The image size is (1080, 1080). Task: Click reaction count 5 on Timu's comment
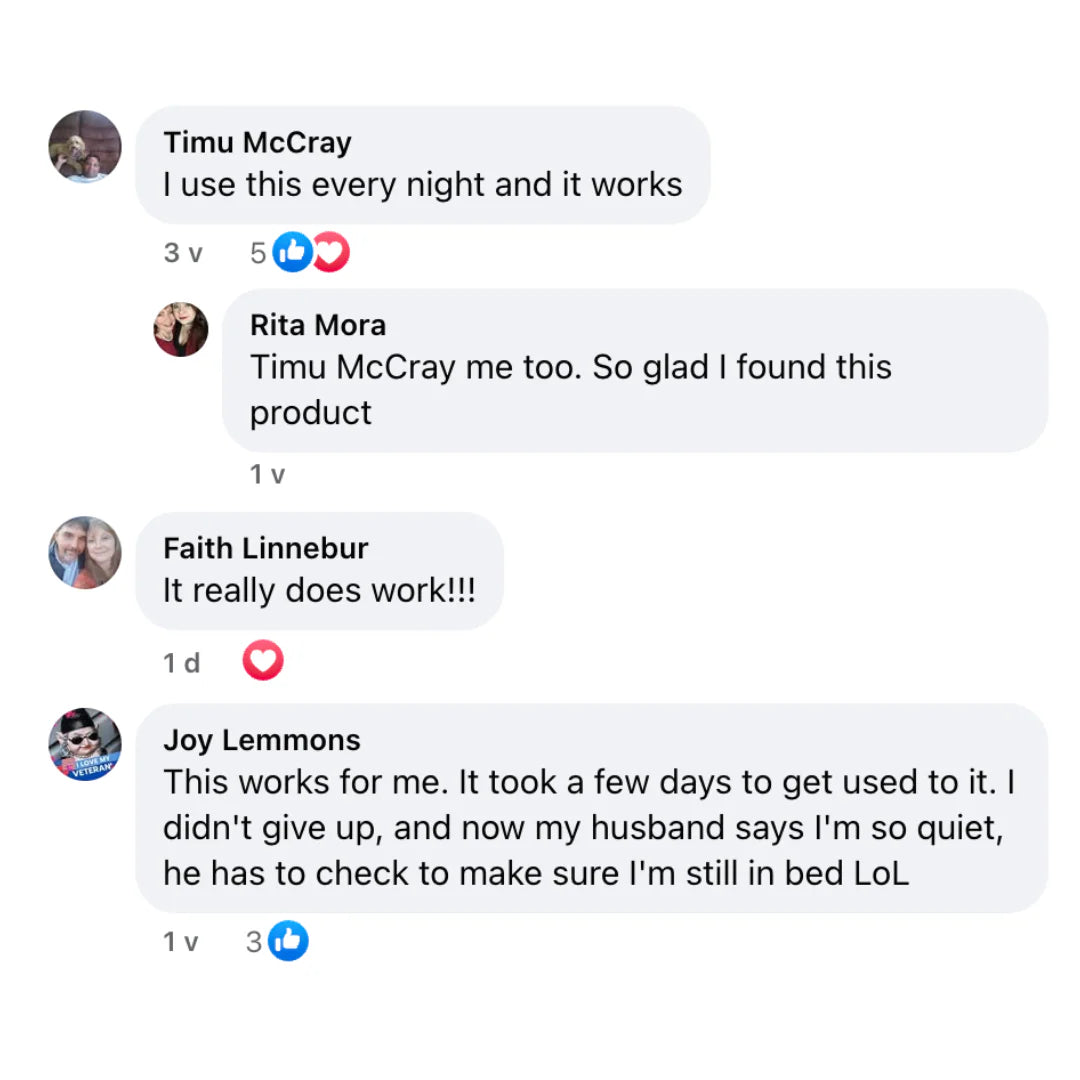click(x=258, y=253)
